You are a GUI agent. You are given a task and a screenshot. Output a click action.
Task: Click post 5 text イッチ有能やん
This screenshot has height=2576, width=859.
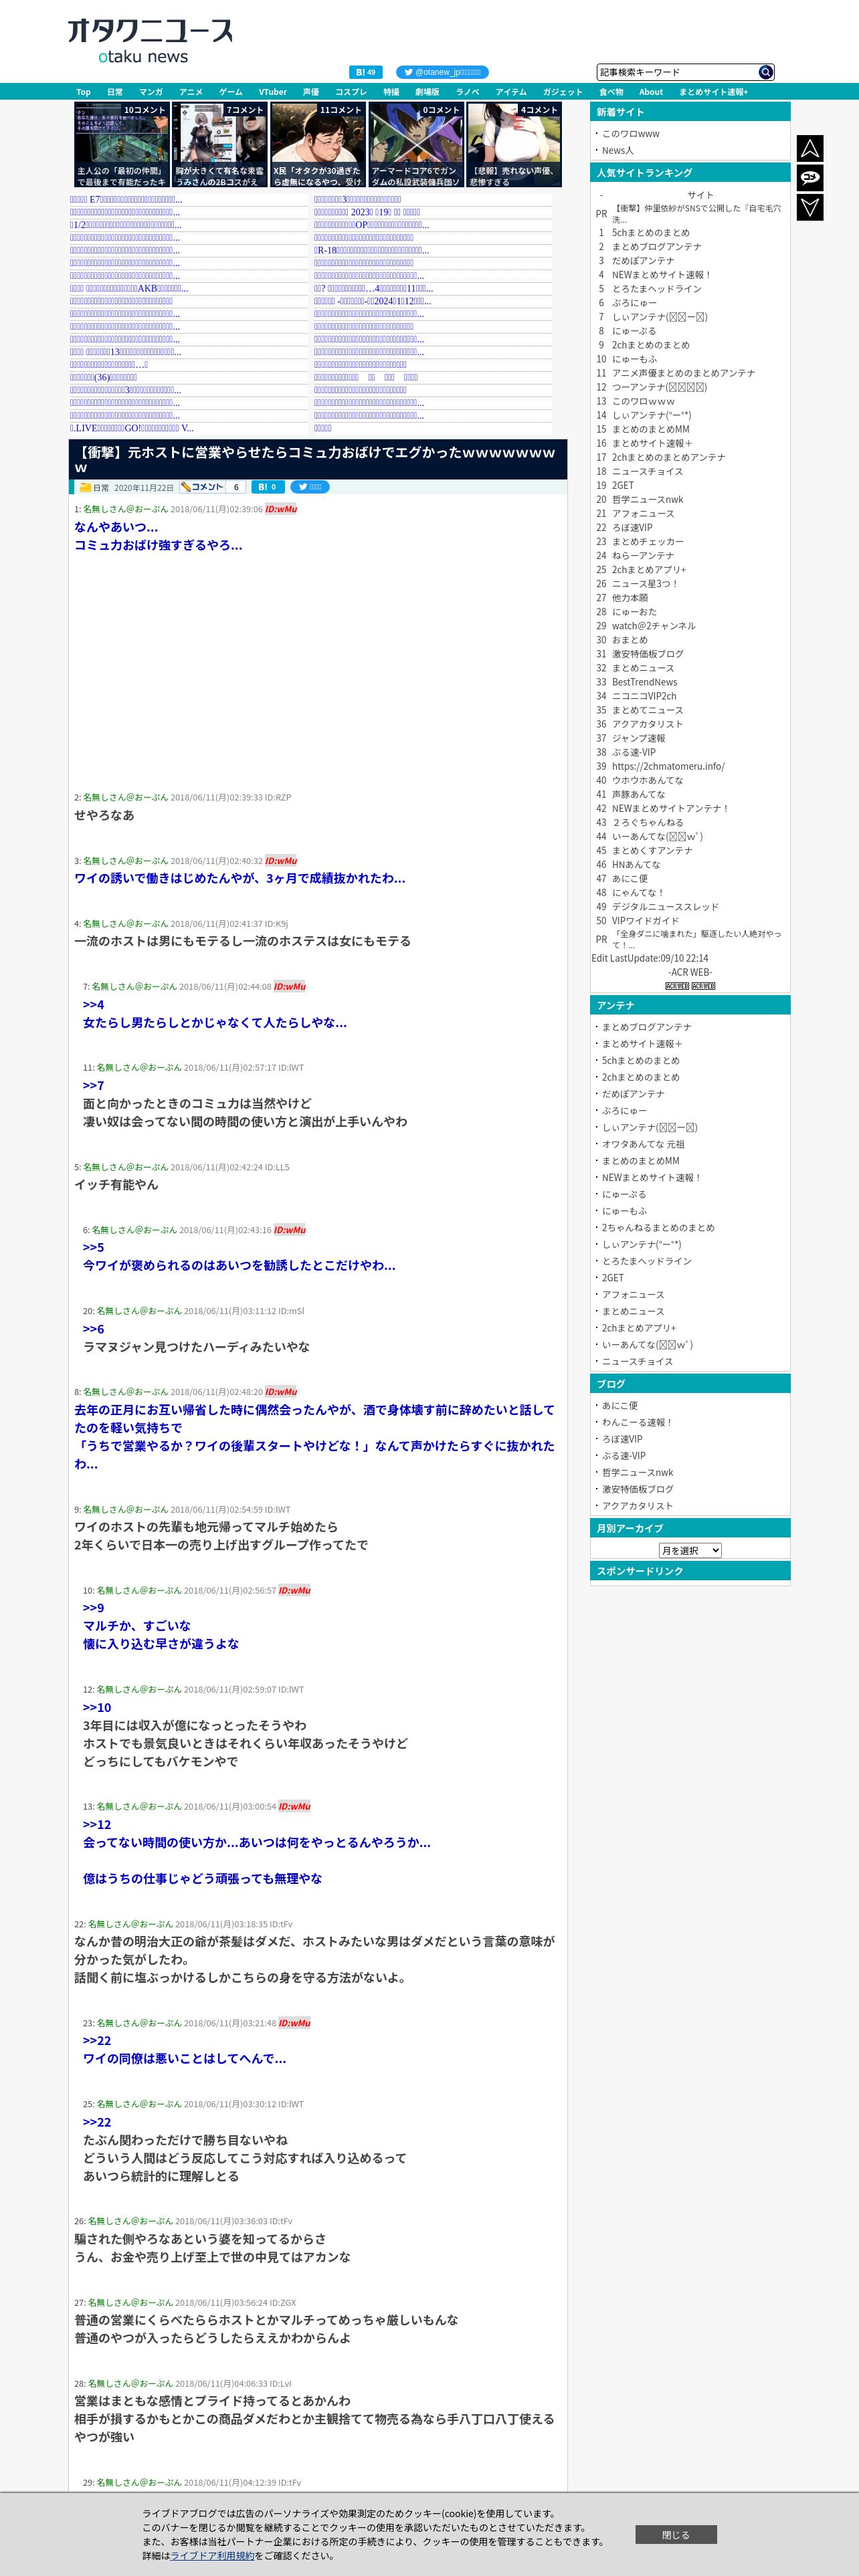click(116, 1184)
